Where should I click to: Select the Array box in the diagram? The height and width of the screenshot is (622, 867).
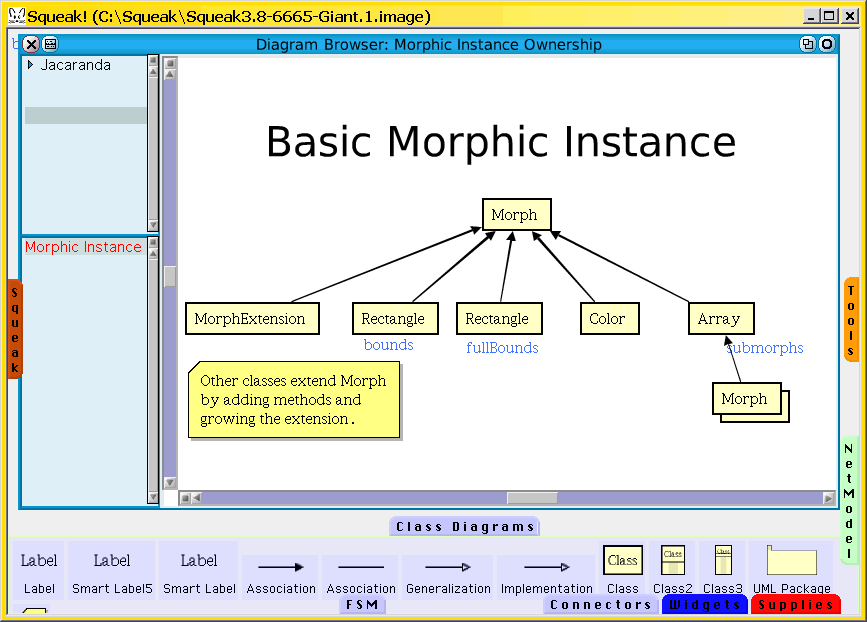tap(721, 318)
